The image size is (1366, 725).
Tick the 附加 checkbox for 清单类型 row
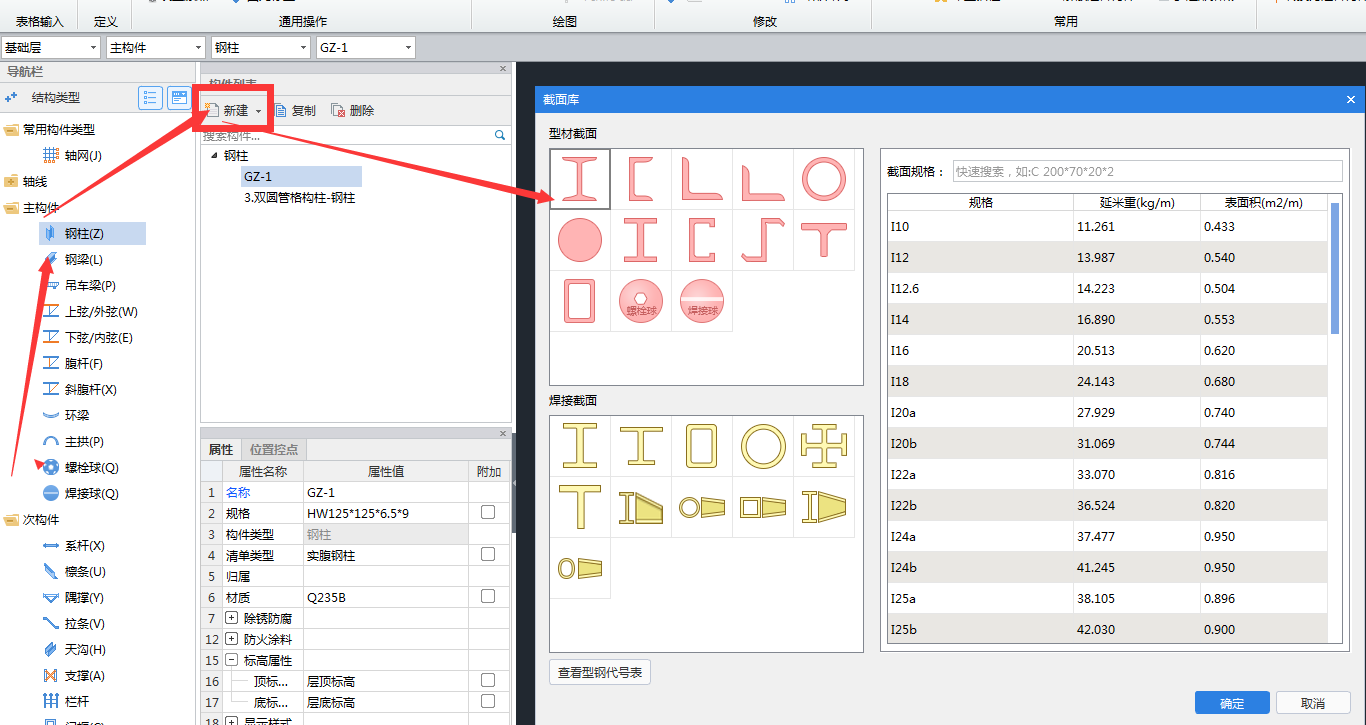pyautogui.click(x=488, y=554)
